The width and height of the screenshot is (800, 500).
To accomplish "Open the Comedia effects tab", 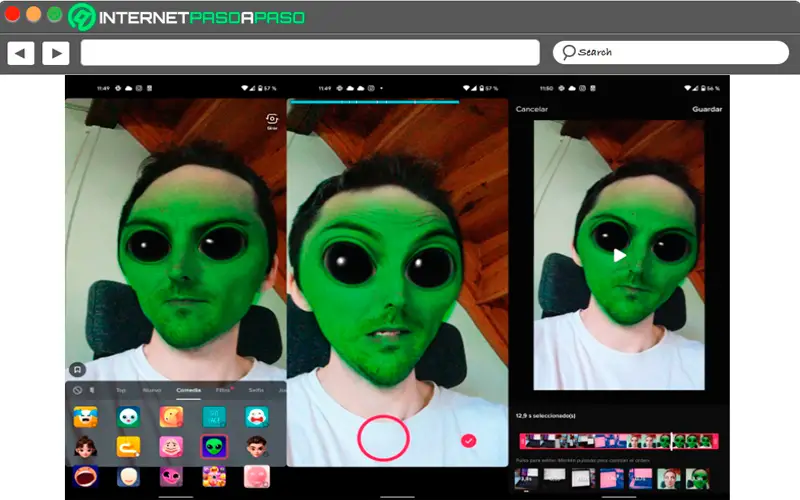I will pyautogui.click(x=189, y=390).
